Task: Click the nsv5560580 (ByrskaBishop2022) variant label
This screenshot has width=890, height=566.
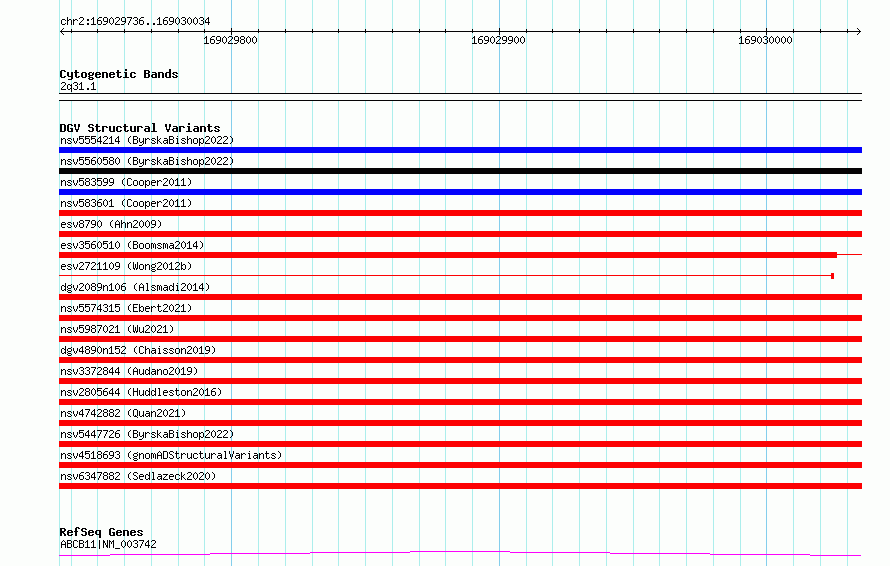Action: click(146, 161)
